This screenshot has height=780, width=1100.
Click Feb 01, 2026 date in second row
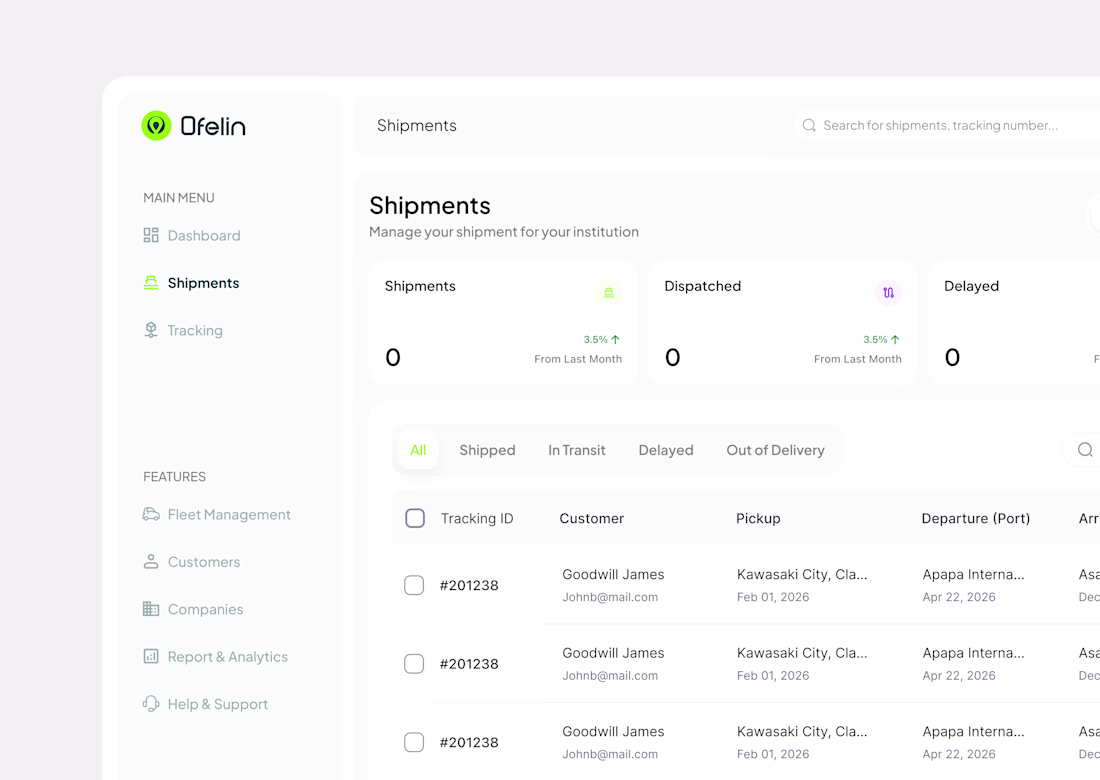point(772,675)
